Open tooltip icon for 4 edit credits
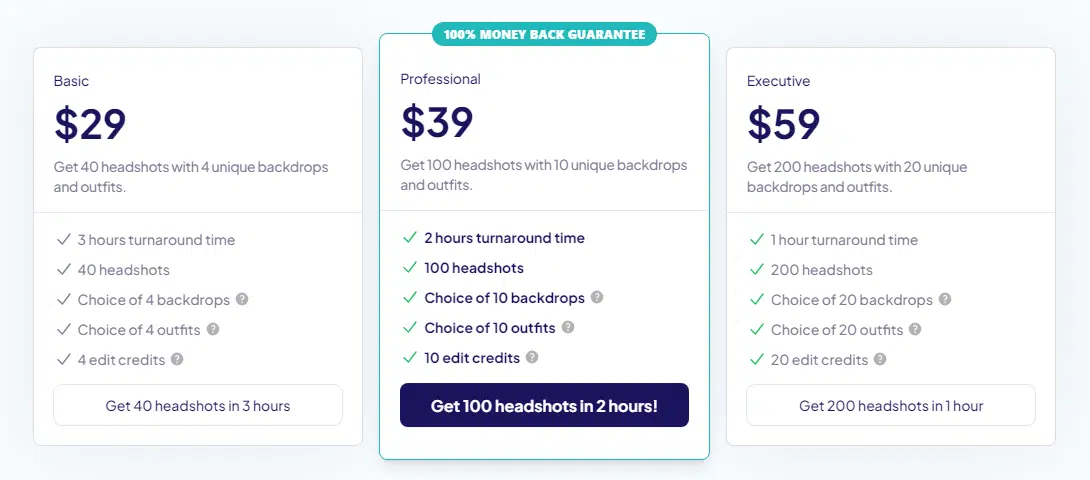 click(177, 359)
